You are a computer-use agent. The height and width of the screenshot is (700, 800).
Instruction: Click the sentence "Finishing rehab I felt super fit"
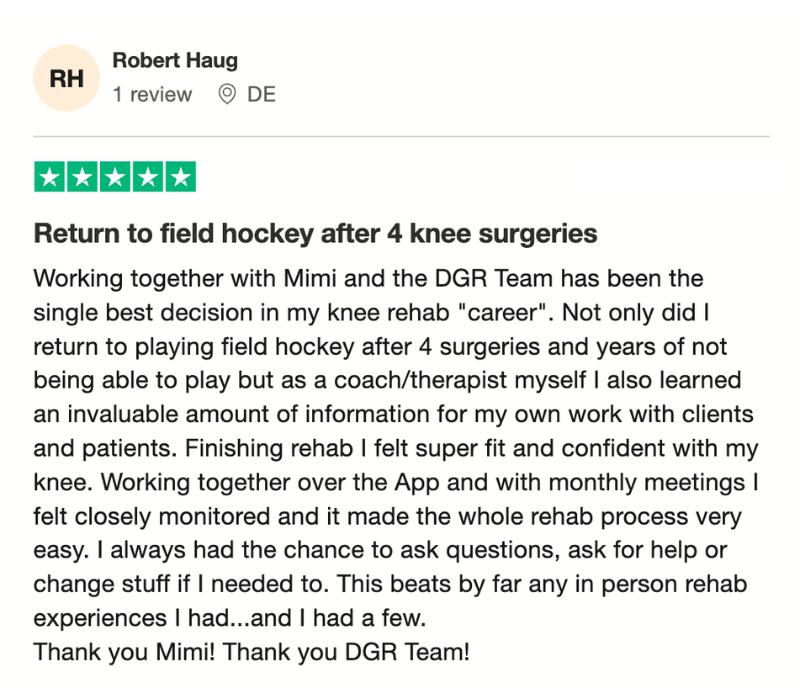(x=344, y=448)
